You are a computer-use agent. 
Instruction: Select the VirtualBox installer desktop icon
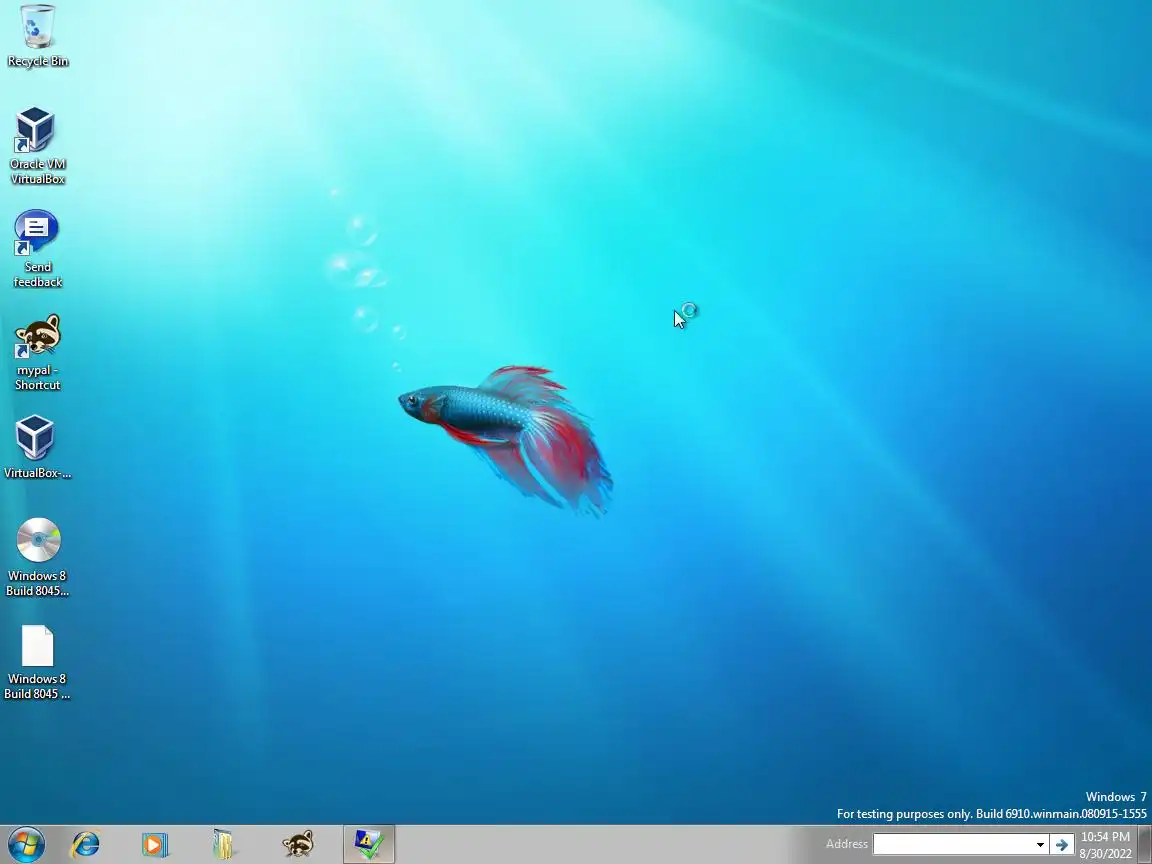tap(37, 447)
